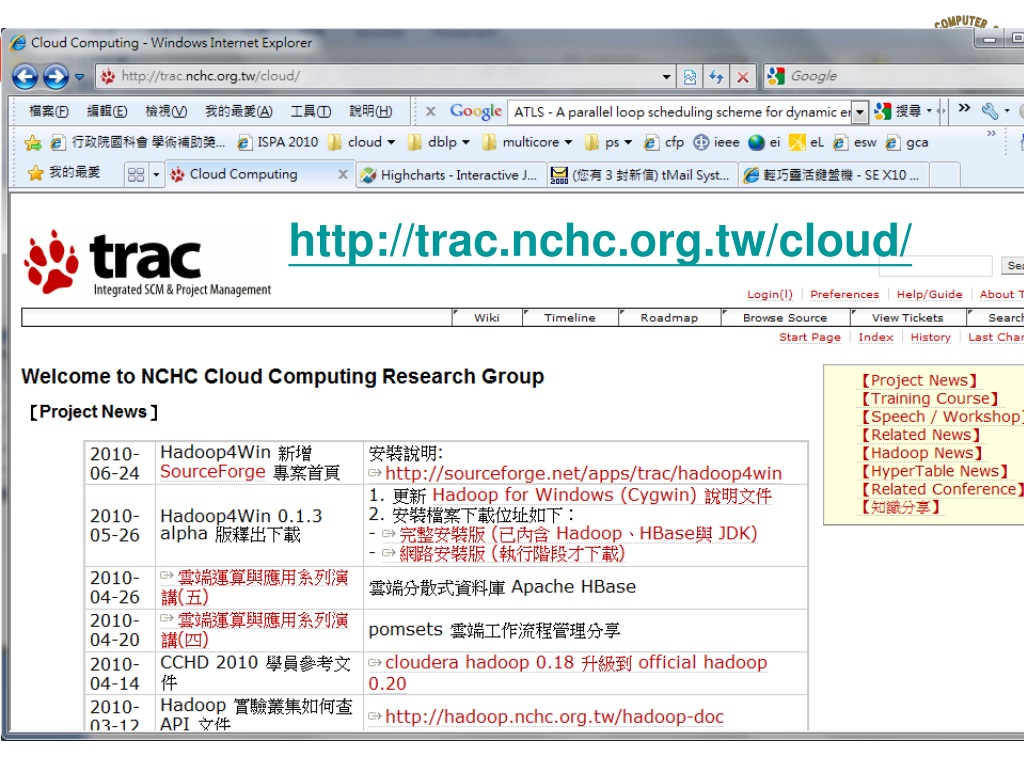Click the Quick Tabs grid icon
Image resolution: width=1024 pixels, height=768 pixels.
[136, 174]
